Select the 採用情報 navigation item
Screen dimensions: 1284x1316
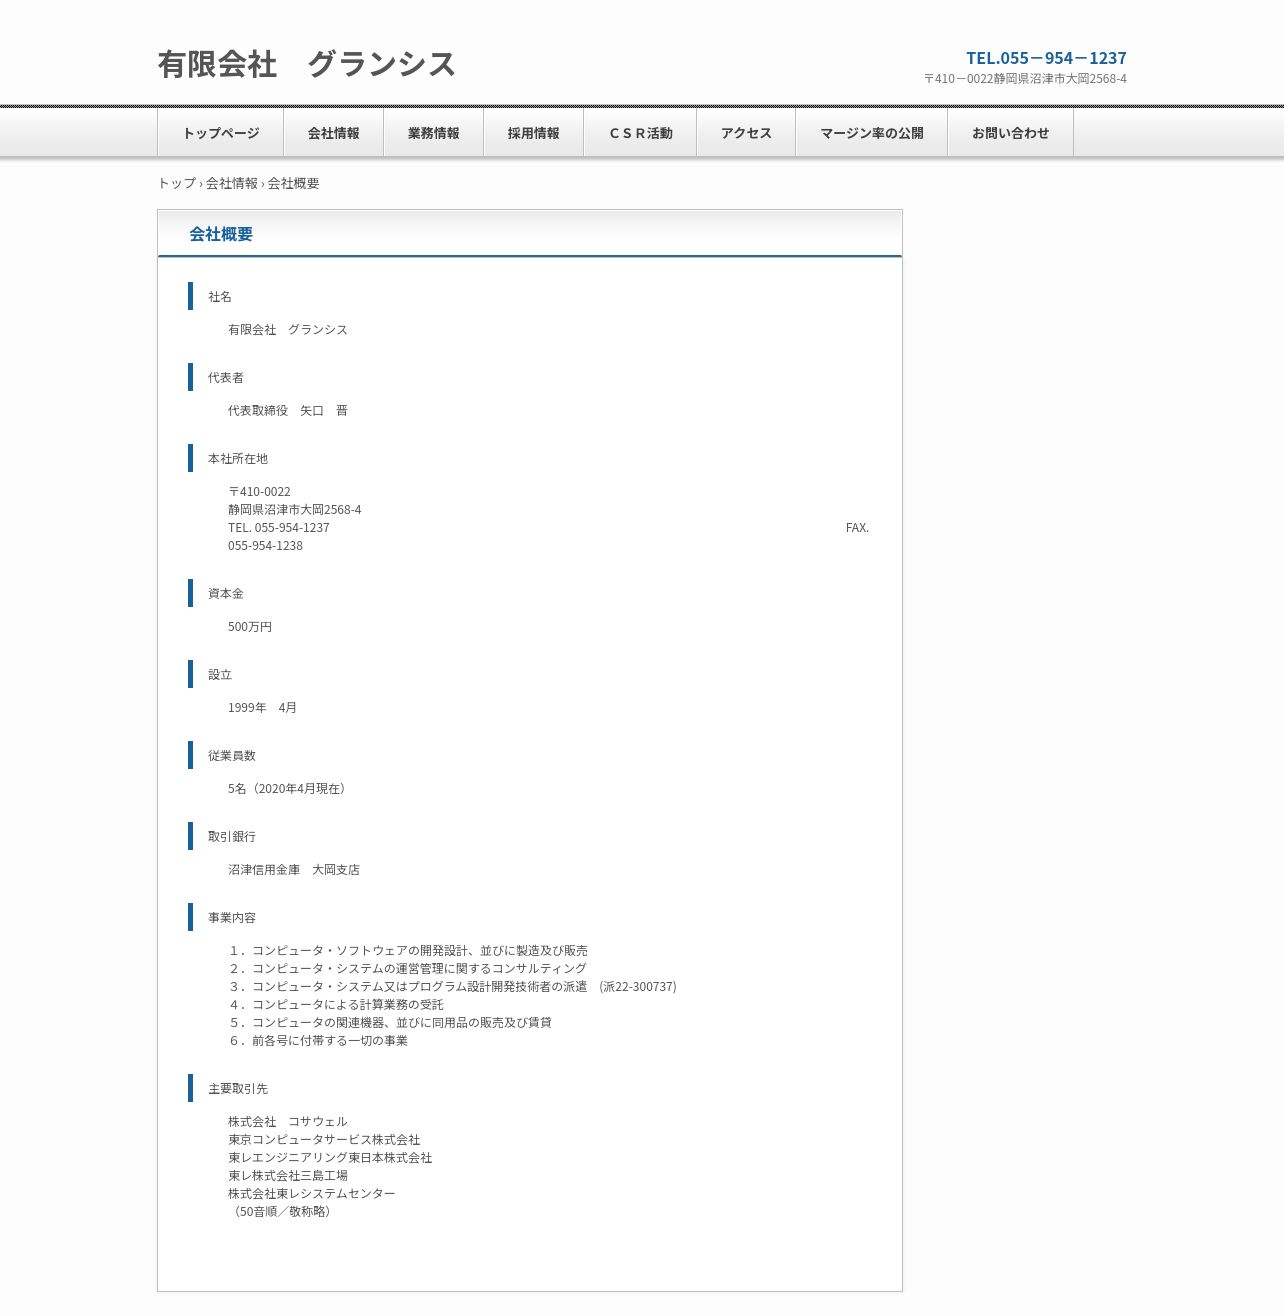point(534,133)
